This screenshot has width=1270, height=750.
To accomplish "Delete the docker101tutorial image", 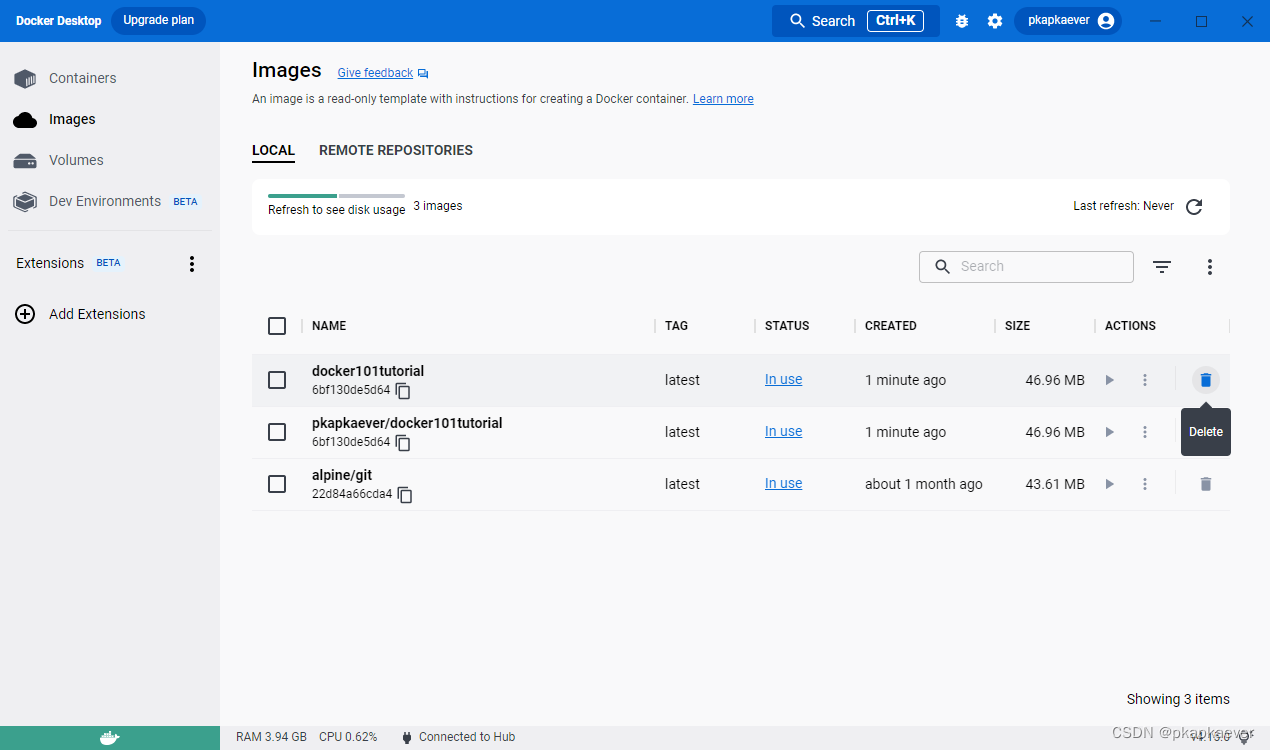I will [x=1206, y=380].
